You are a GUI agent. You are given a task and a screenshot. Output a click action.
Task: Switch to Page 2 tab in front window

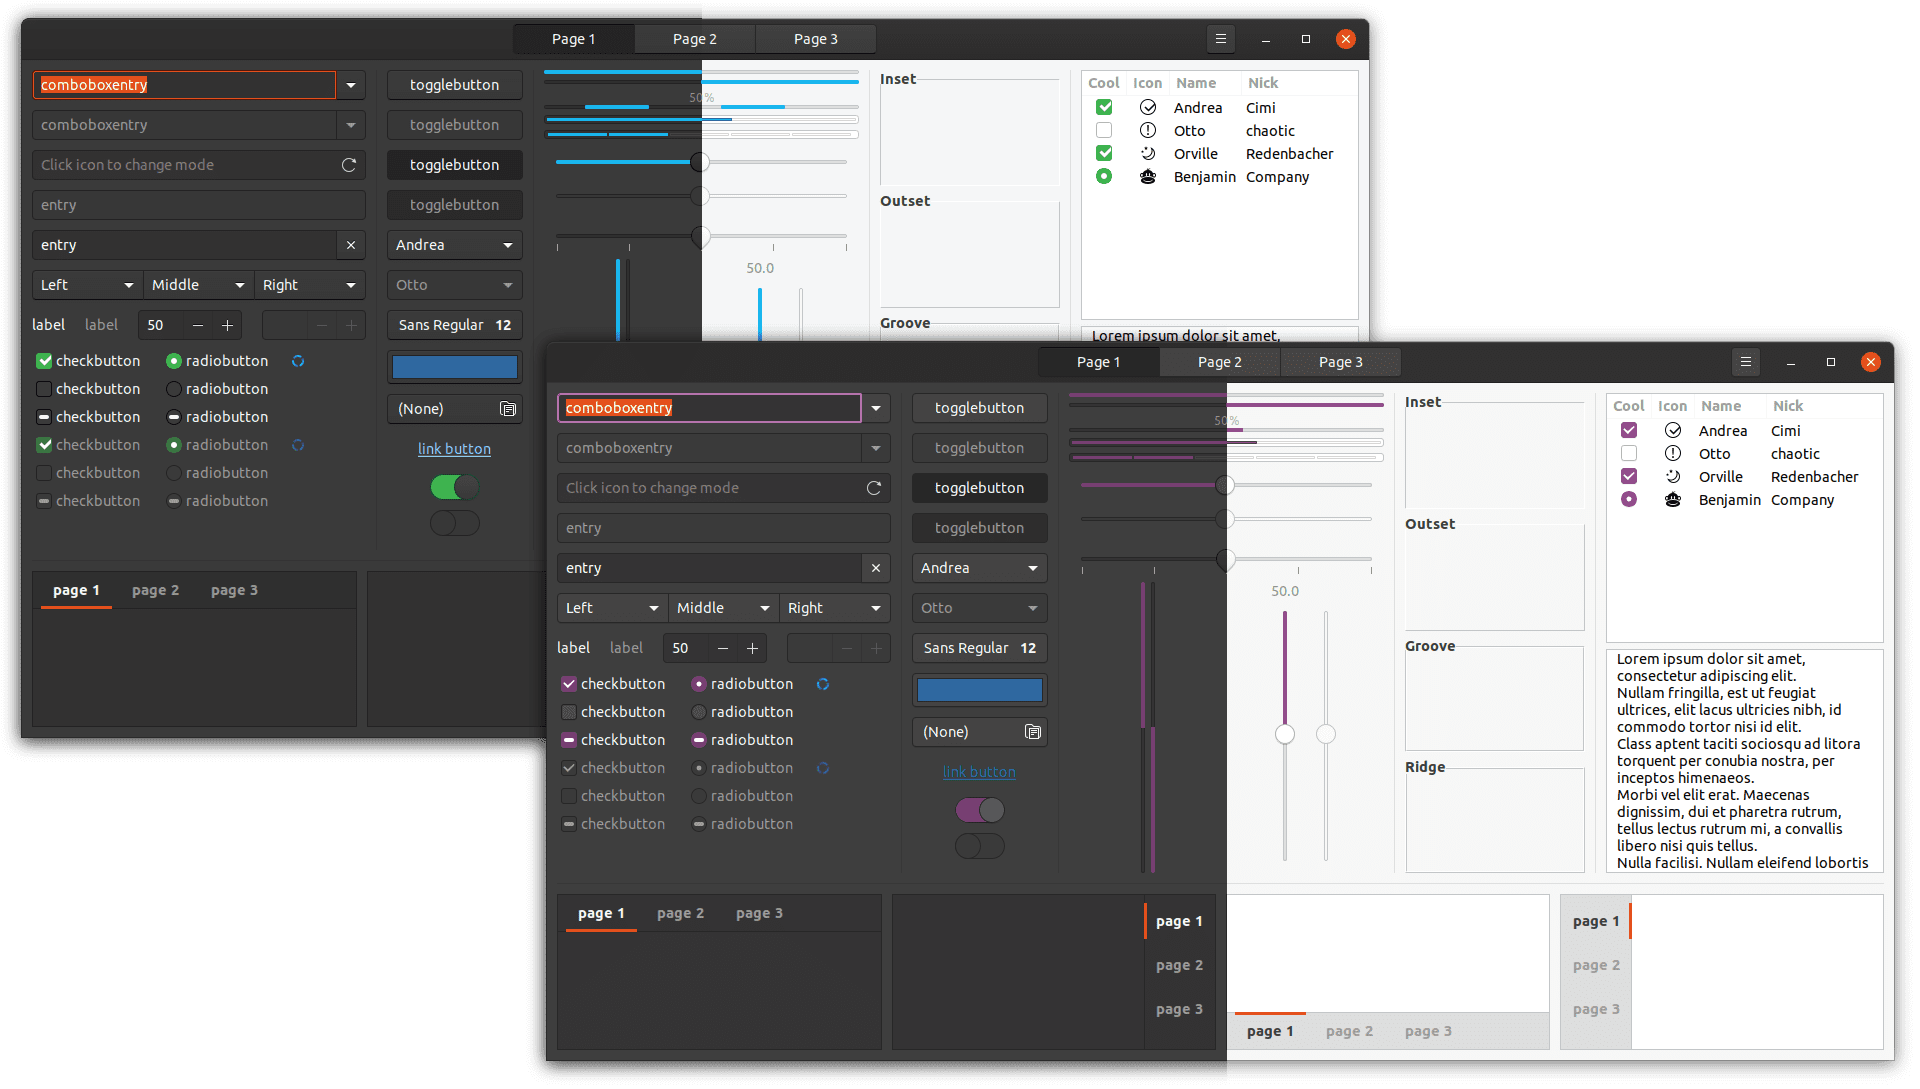click(x=1219, y=362)
